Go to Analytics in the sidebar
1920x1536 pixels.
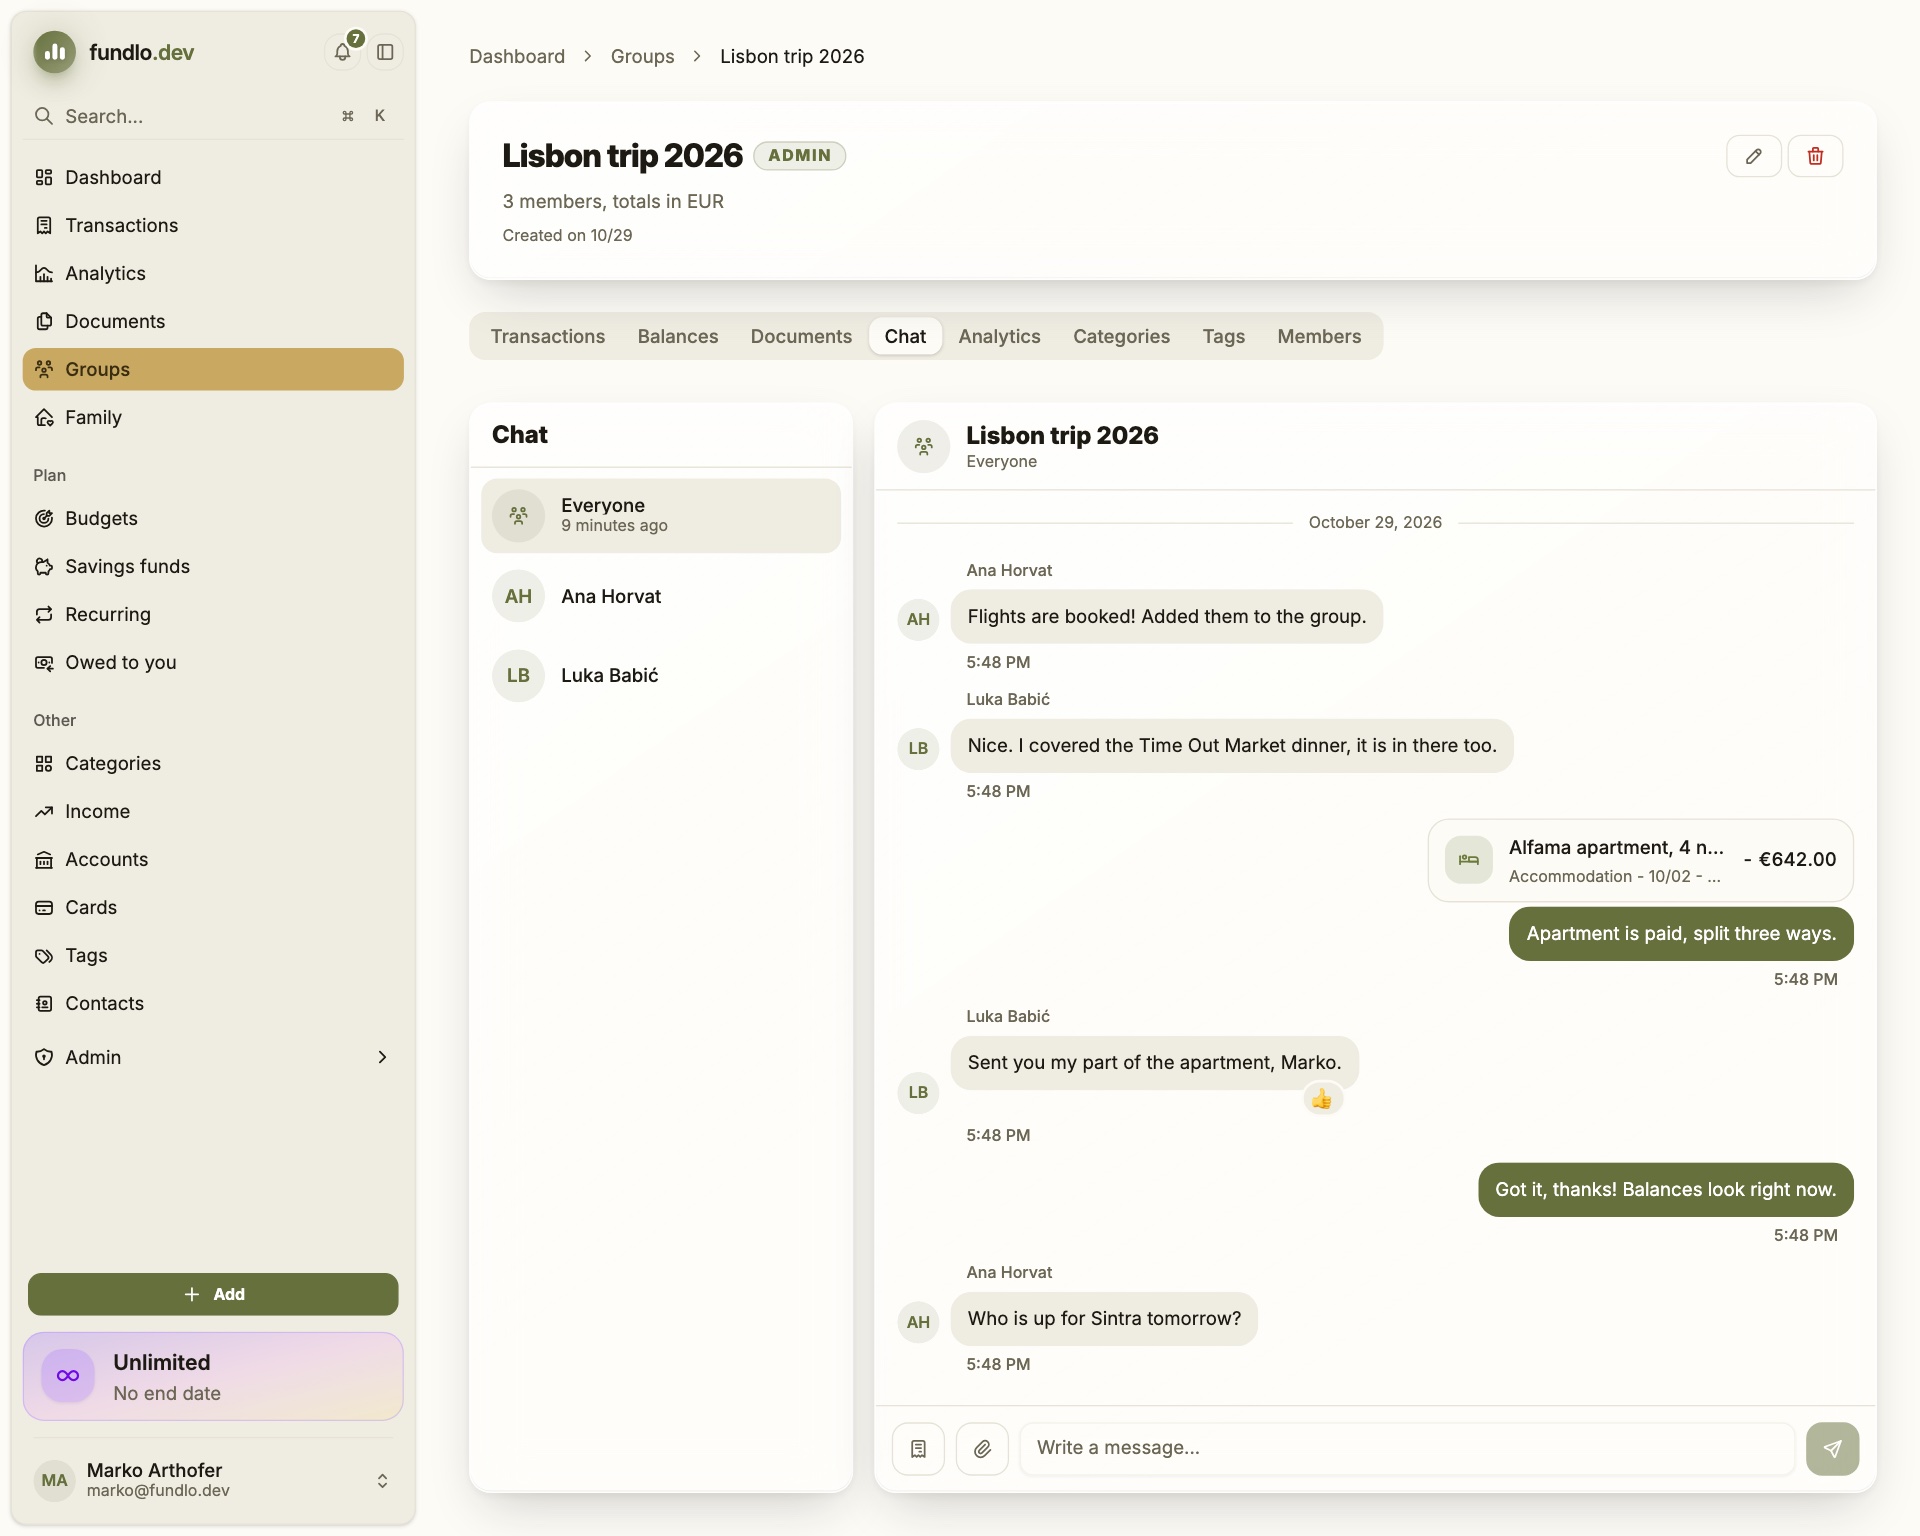coord(213,273)
